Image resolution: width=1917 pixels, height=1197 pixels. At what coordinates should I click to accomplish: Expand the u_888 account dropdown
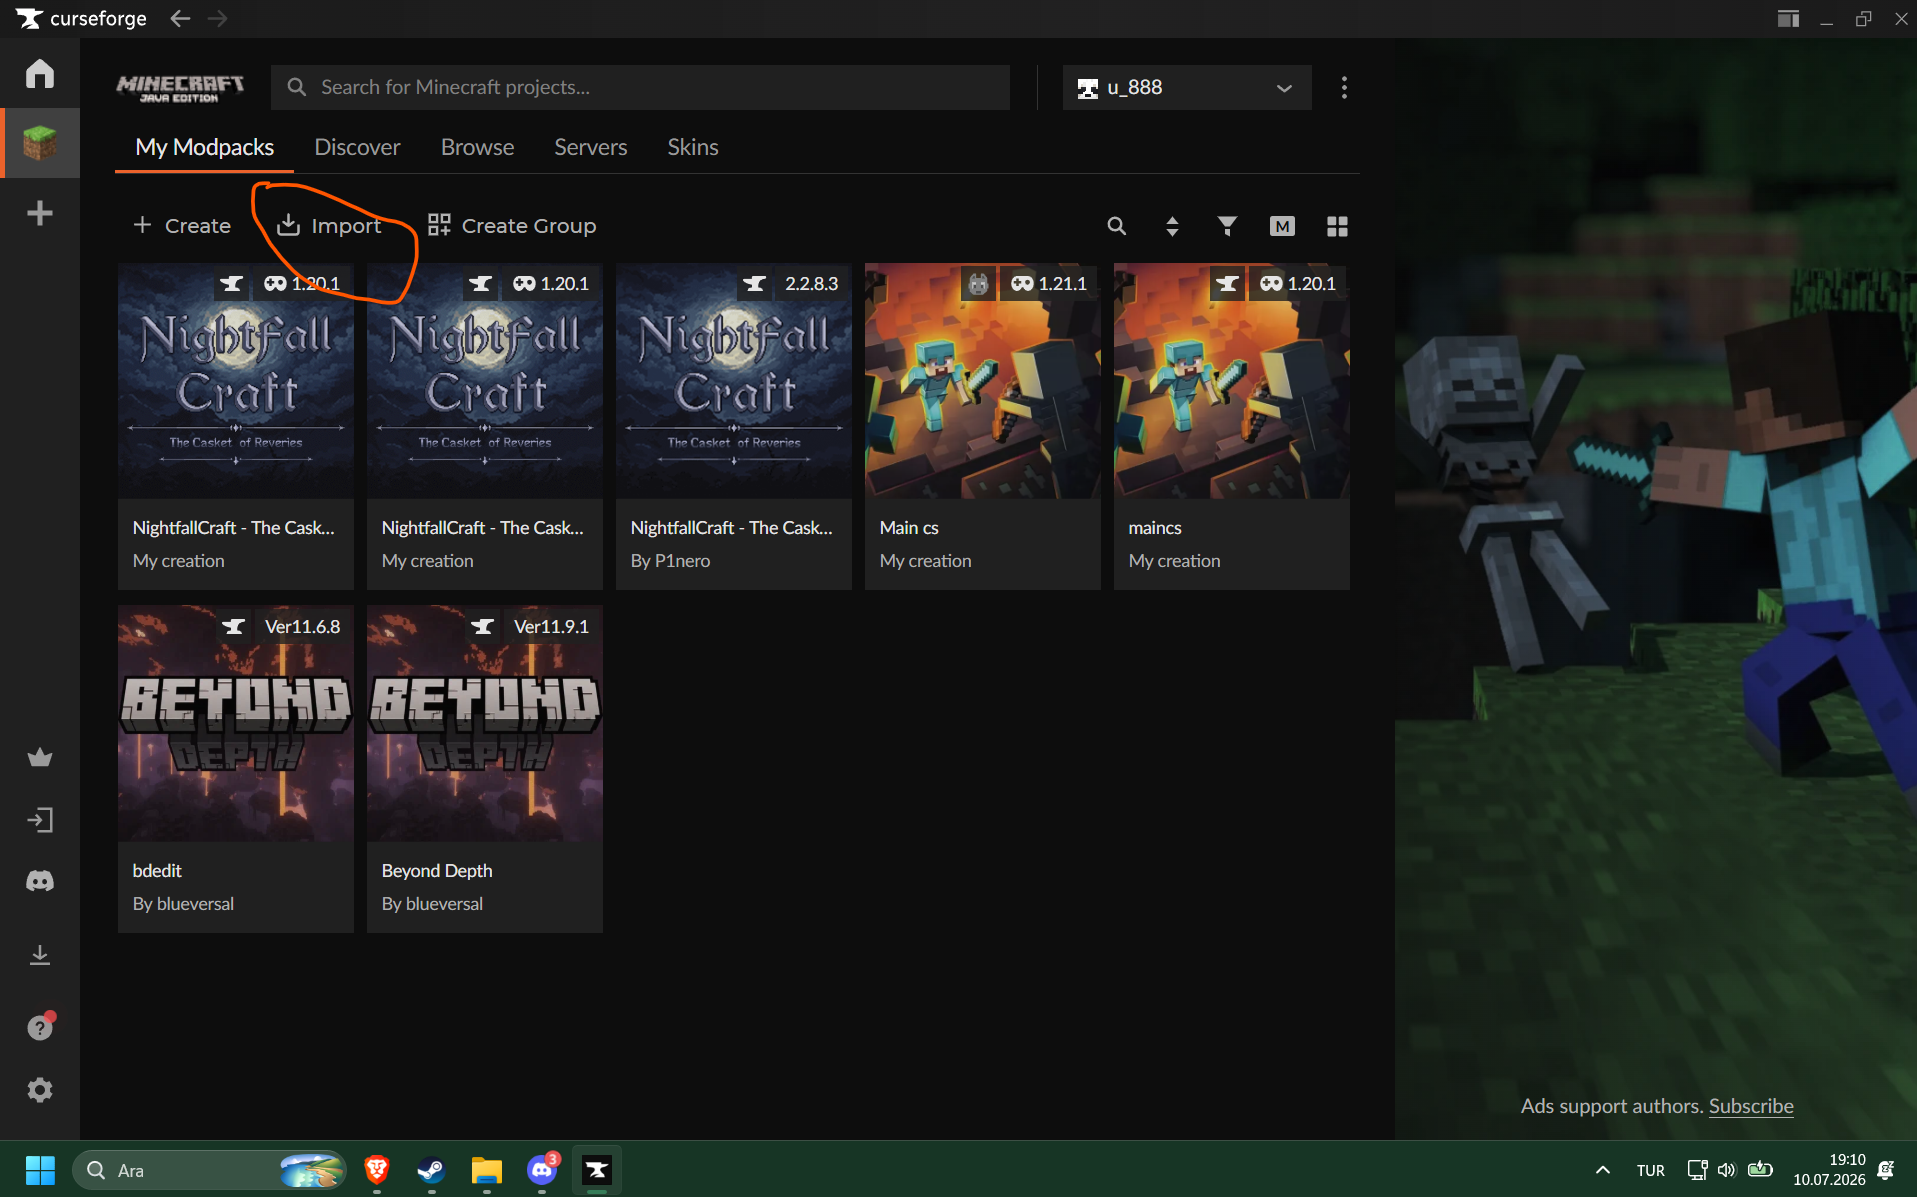pyautogui.click(x=1187, y=87)
